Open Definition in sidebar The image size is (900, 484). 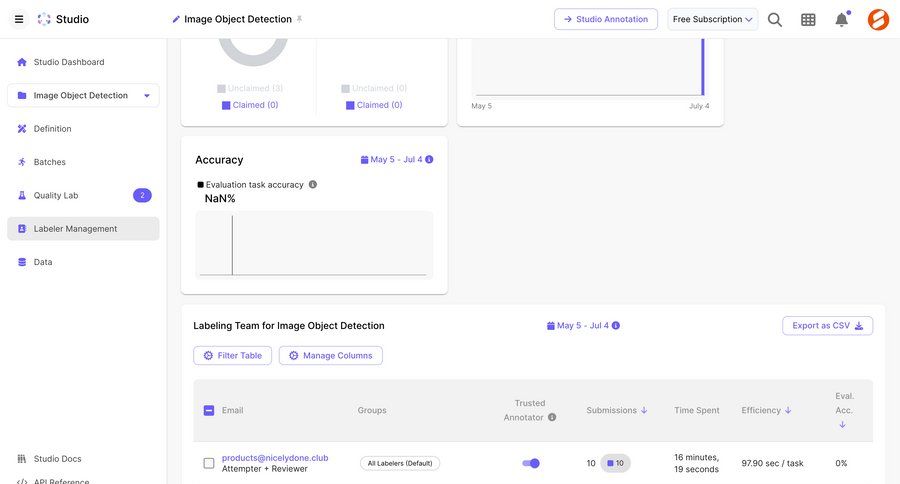(x=83, y=129)
